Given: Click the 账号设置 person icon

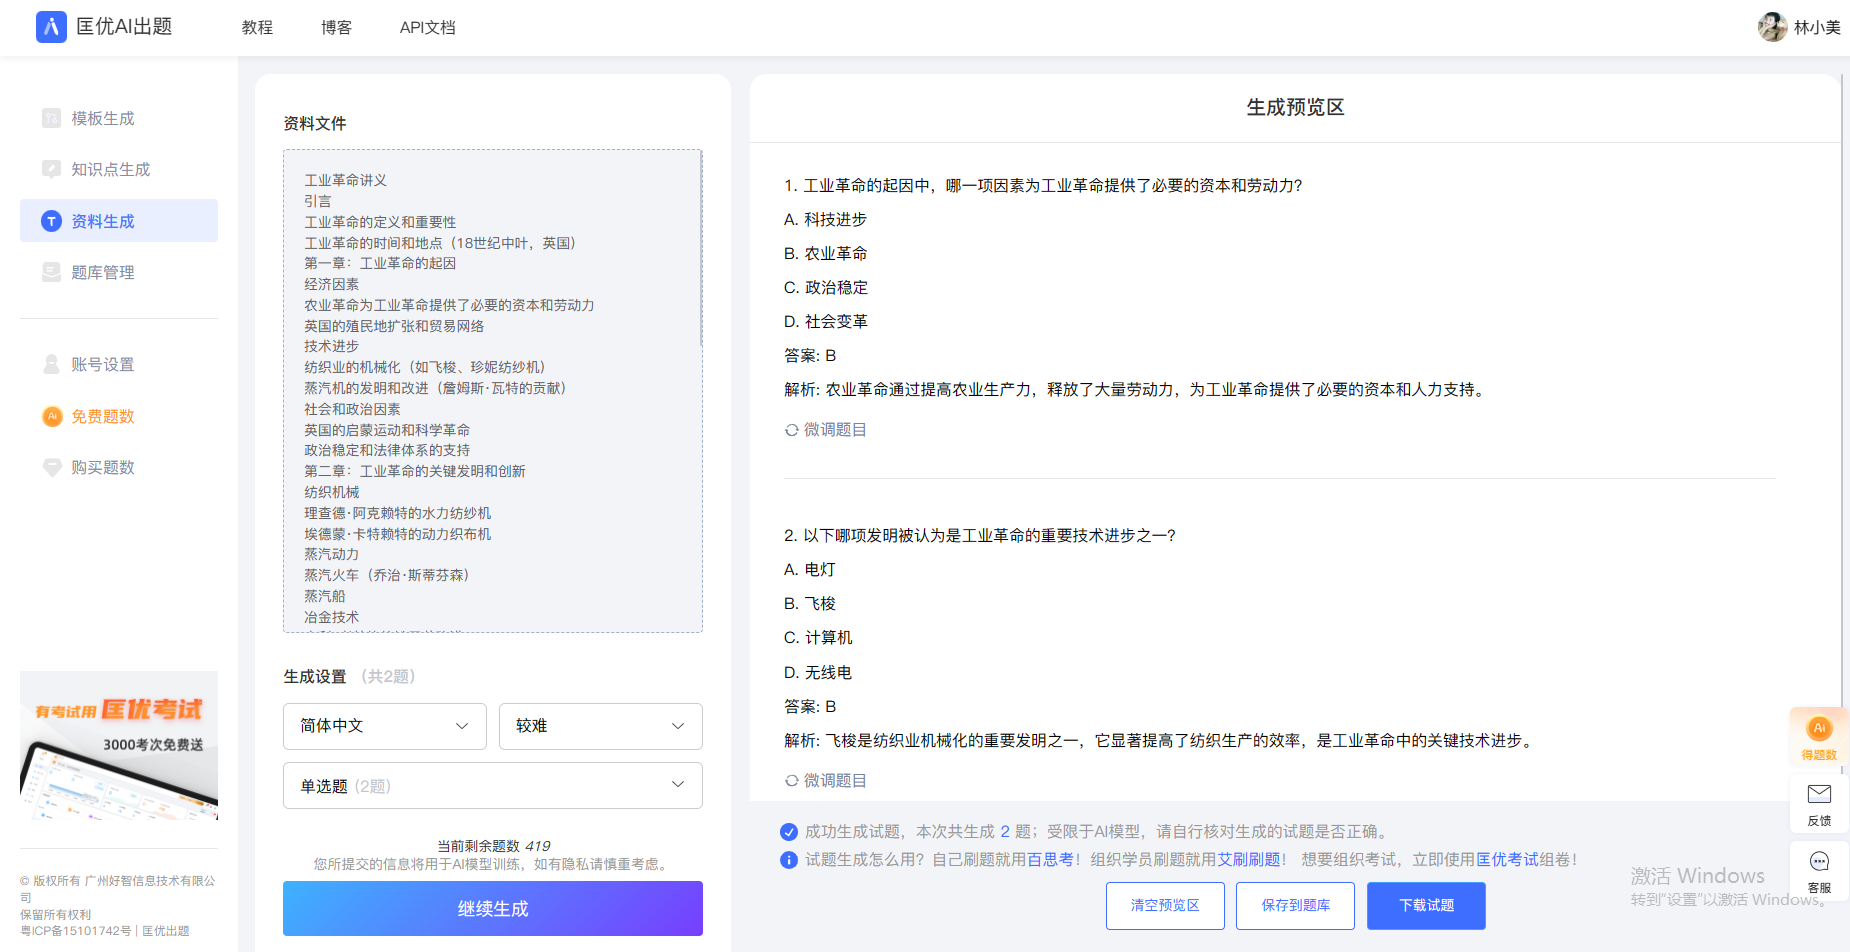Looking at the screenshot, I should click(51, 364).
